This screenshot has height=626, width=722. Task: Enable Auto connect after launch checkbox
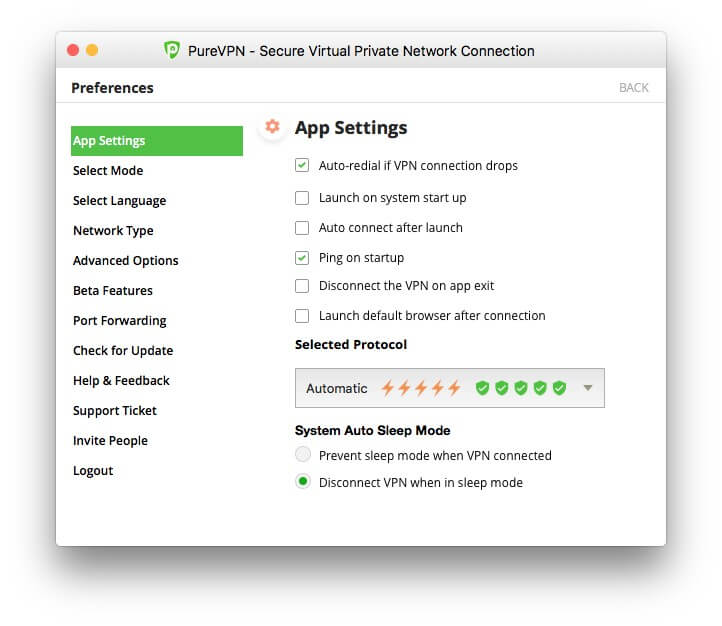(x=302, y=228)
